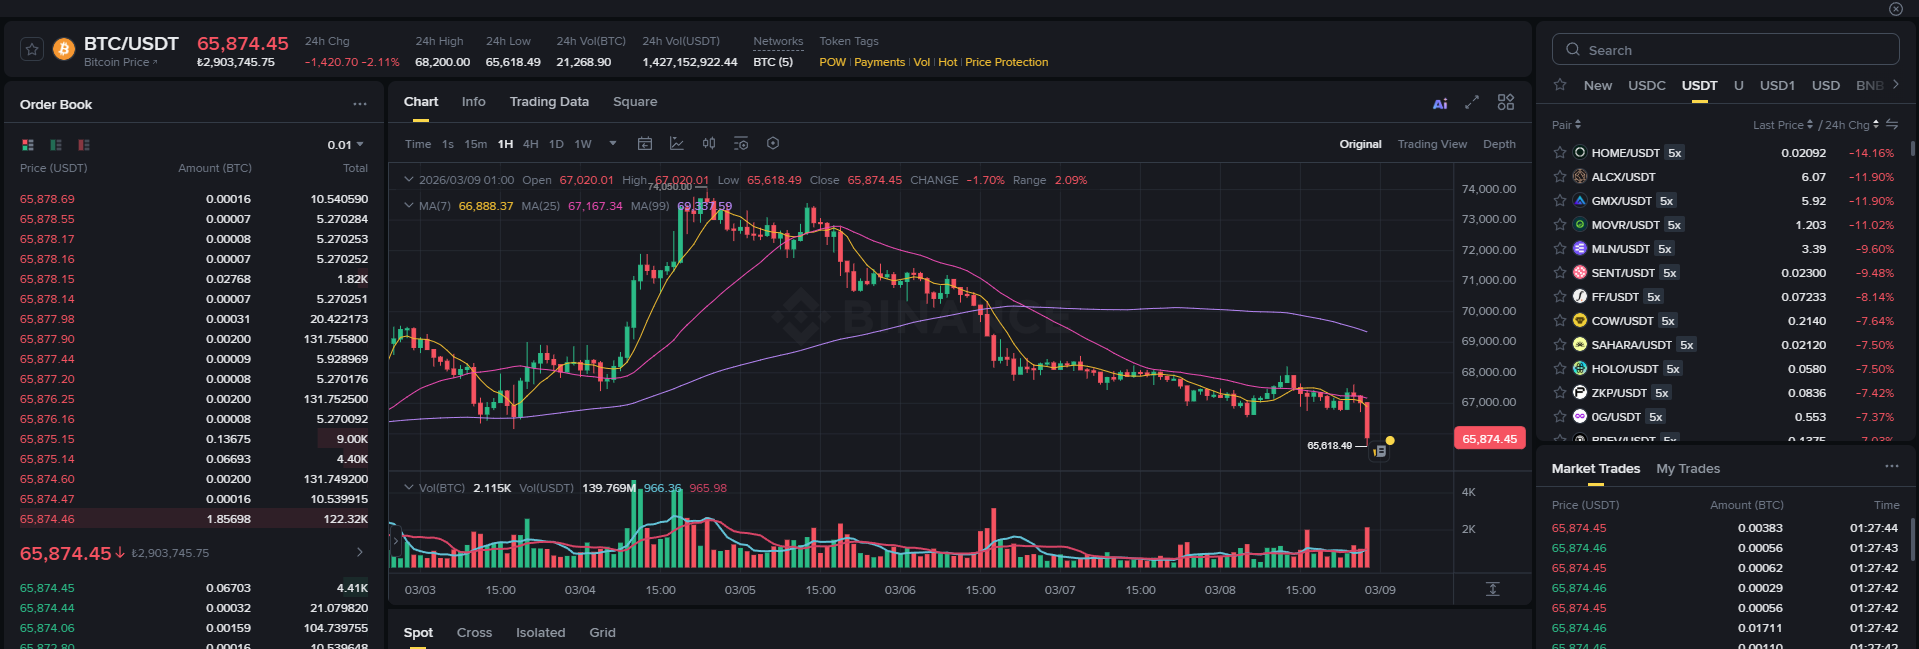The width and height of the screenshot is (1919, 649).
Task: Add BTC/USDT to favorites with star
Action: 32,49
